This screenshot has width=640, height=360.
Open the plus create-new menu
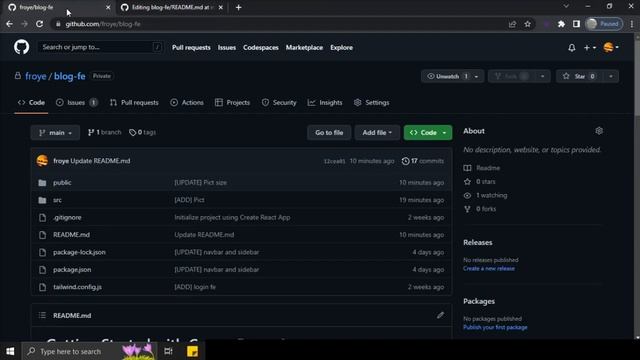point(589,48)
